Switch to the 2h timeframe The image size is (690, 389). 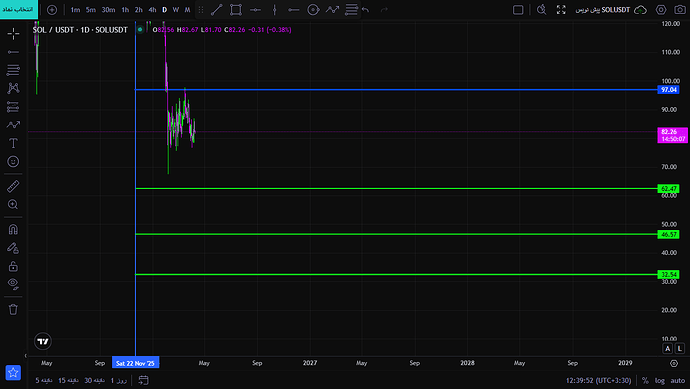(139, 10)
